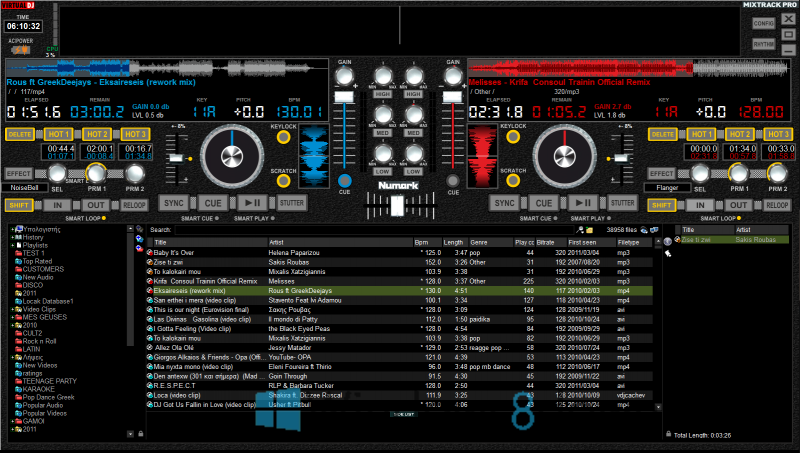Screen dimensions: 800x453
Task: Click the lock icon beside Total Length
Action: coord(668,435)
